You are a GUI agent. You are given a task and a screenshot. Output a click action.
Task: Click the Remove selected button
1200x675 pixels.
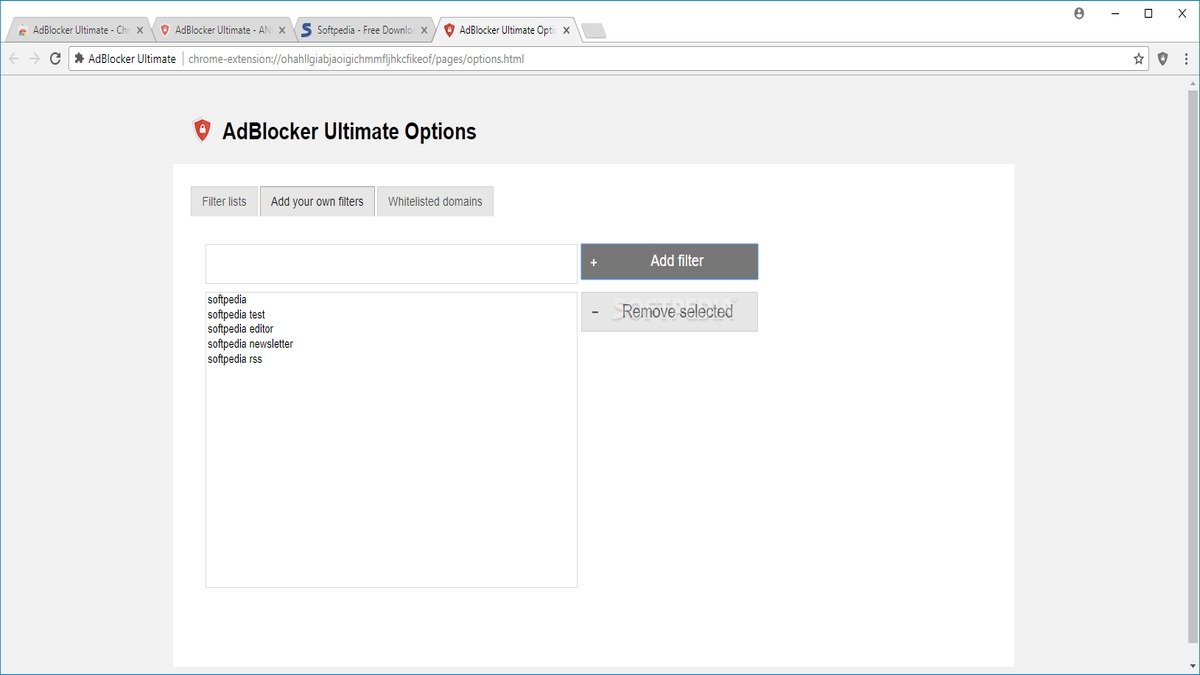click(669, 312)
